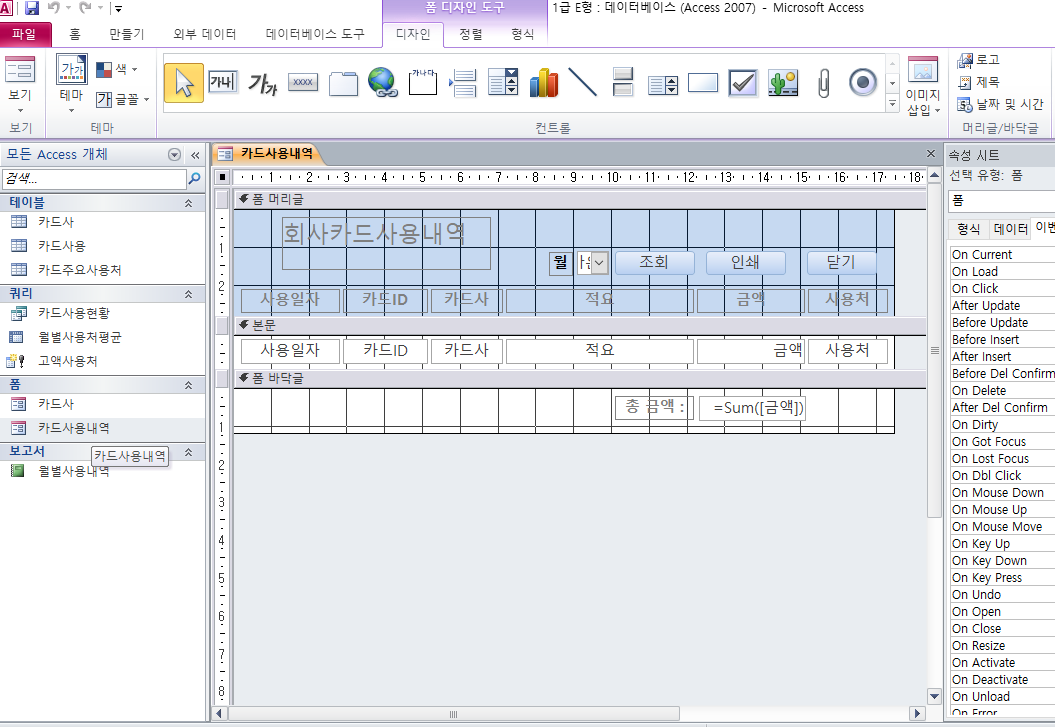Collapse the 쿼리 group in navigation pane
Viewport: 1055px width, 727px height.
pos(188,294)
